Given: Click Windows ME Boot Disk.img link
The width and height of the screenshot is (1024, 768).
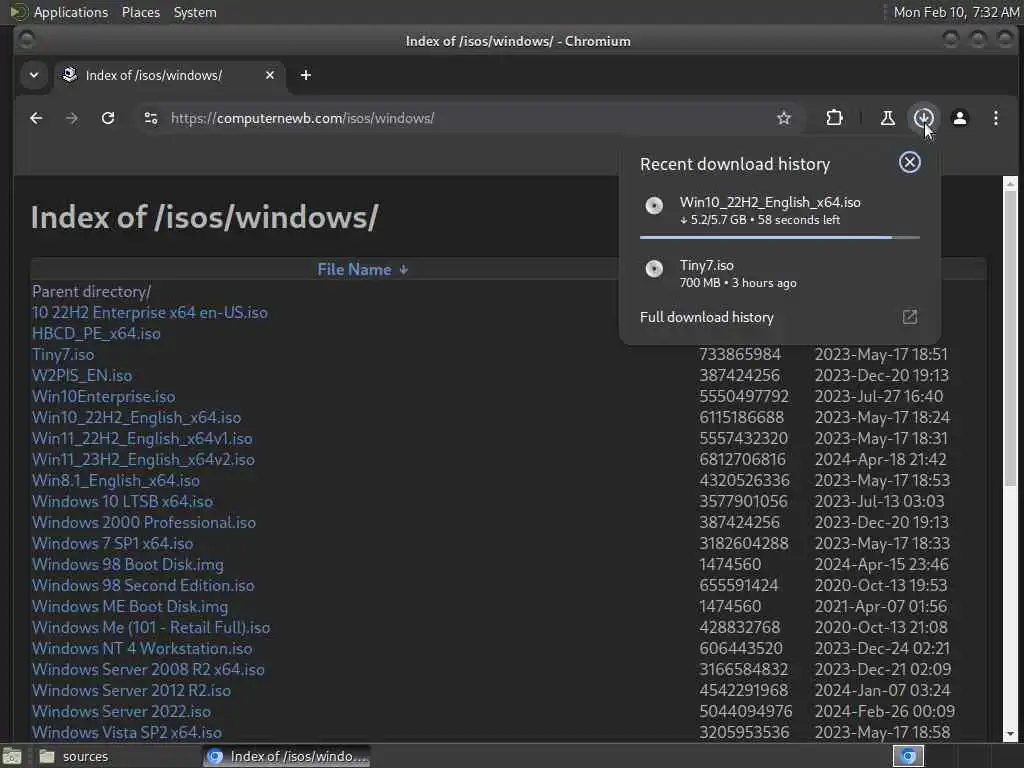Looking at the screenshot, I should point(130,606).
